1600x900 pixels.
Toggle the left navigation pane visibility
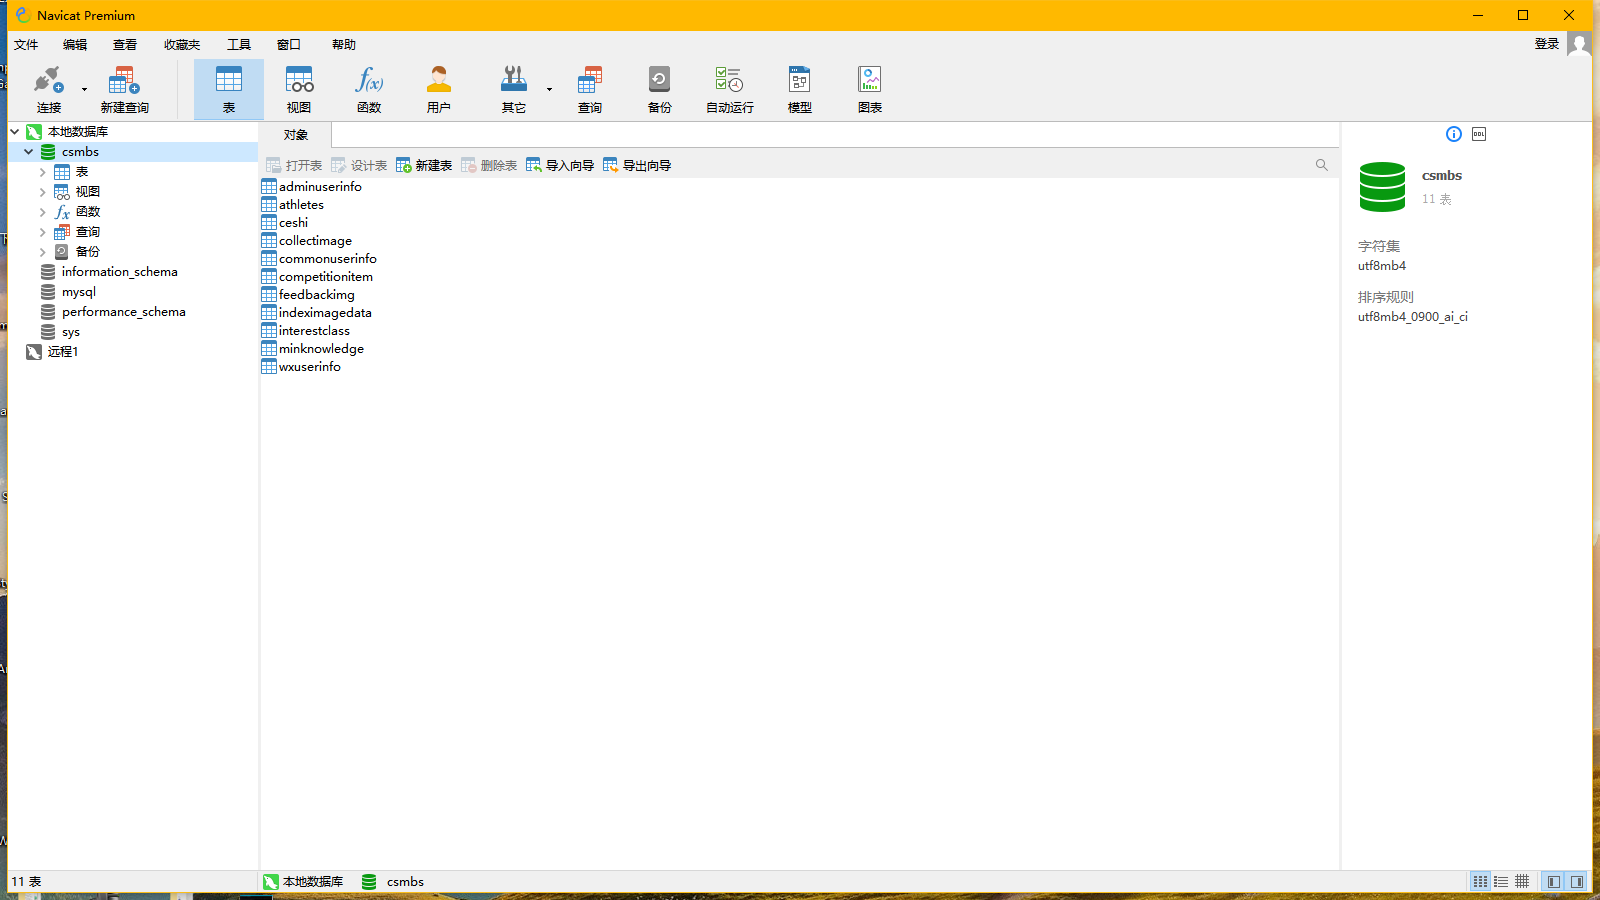(1554, 882)
